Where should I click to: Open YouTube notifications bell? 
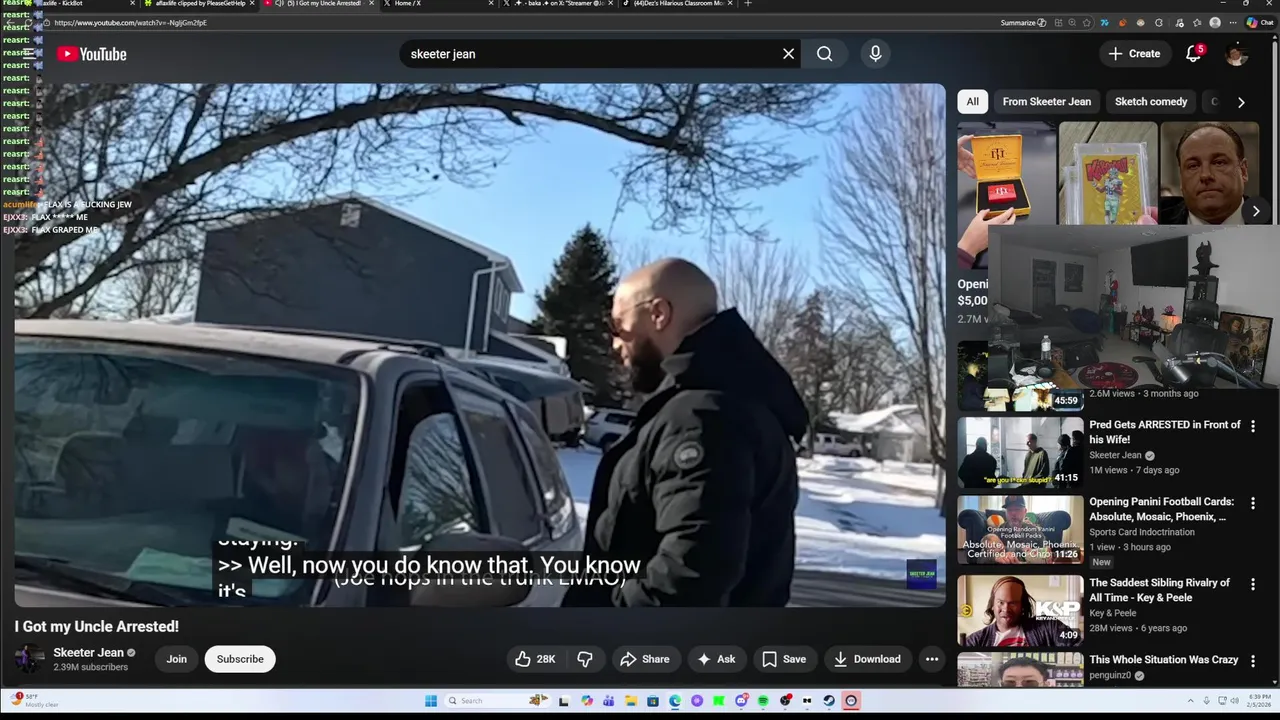[x=1193, y=54]
